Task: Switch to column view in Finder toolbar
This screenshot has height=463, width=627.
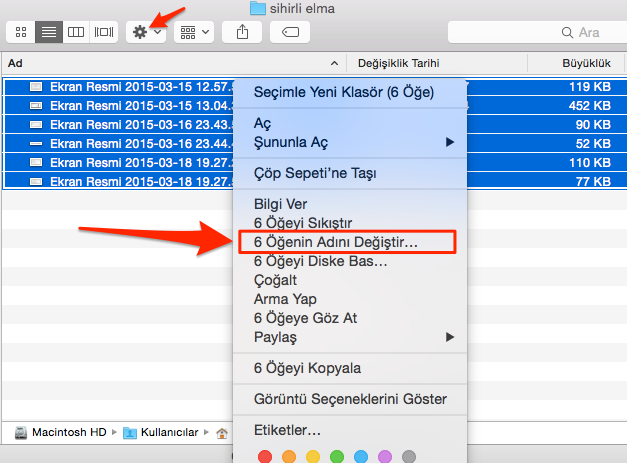Action: point(75,32)
